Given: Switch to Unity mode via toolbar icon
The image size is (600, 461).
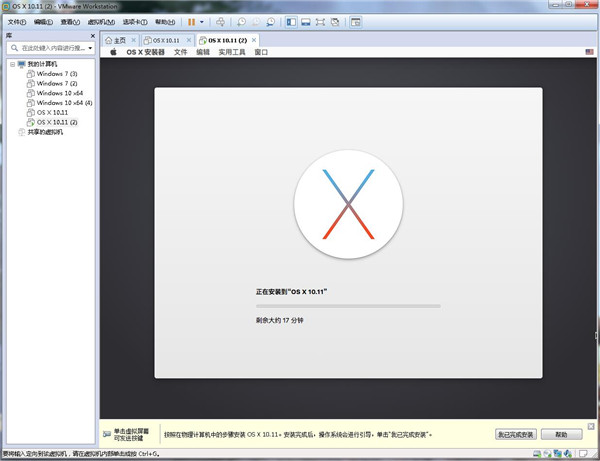Looking at the screenshot, I should (335, 22).
